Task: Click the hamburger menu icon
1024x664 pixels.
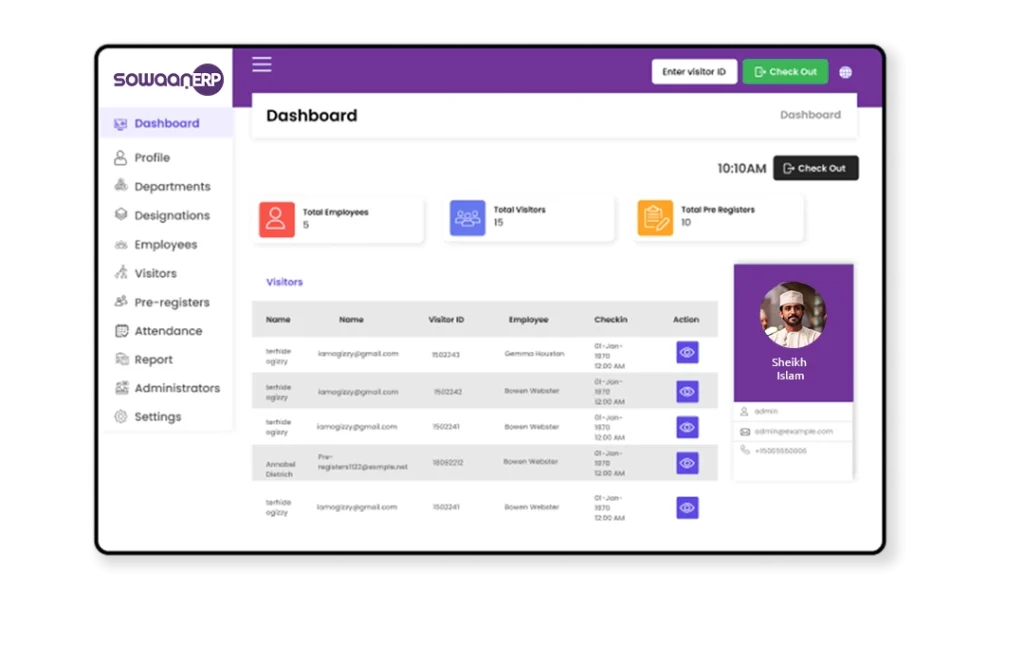Action: click(x=262, y=65)
